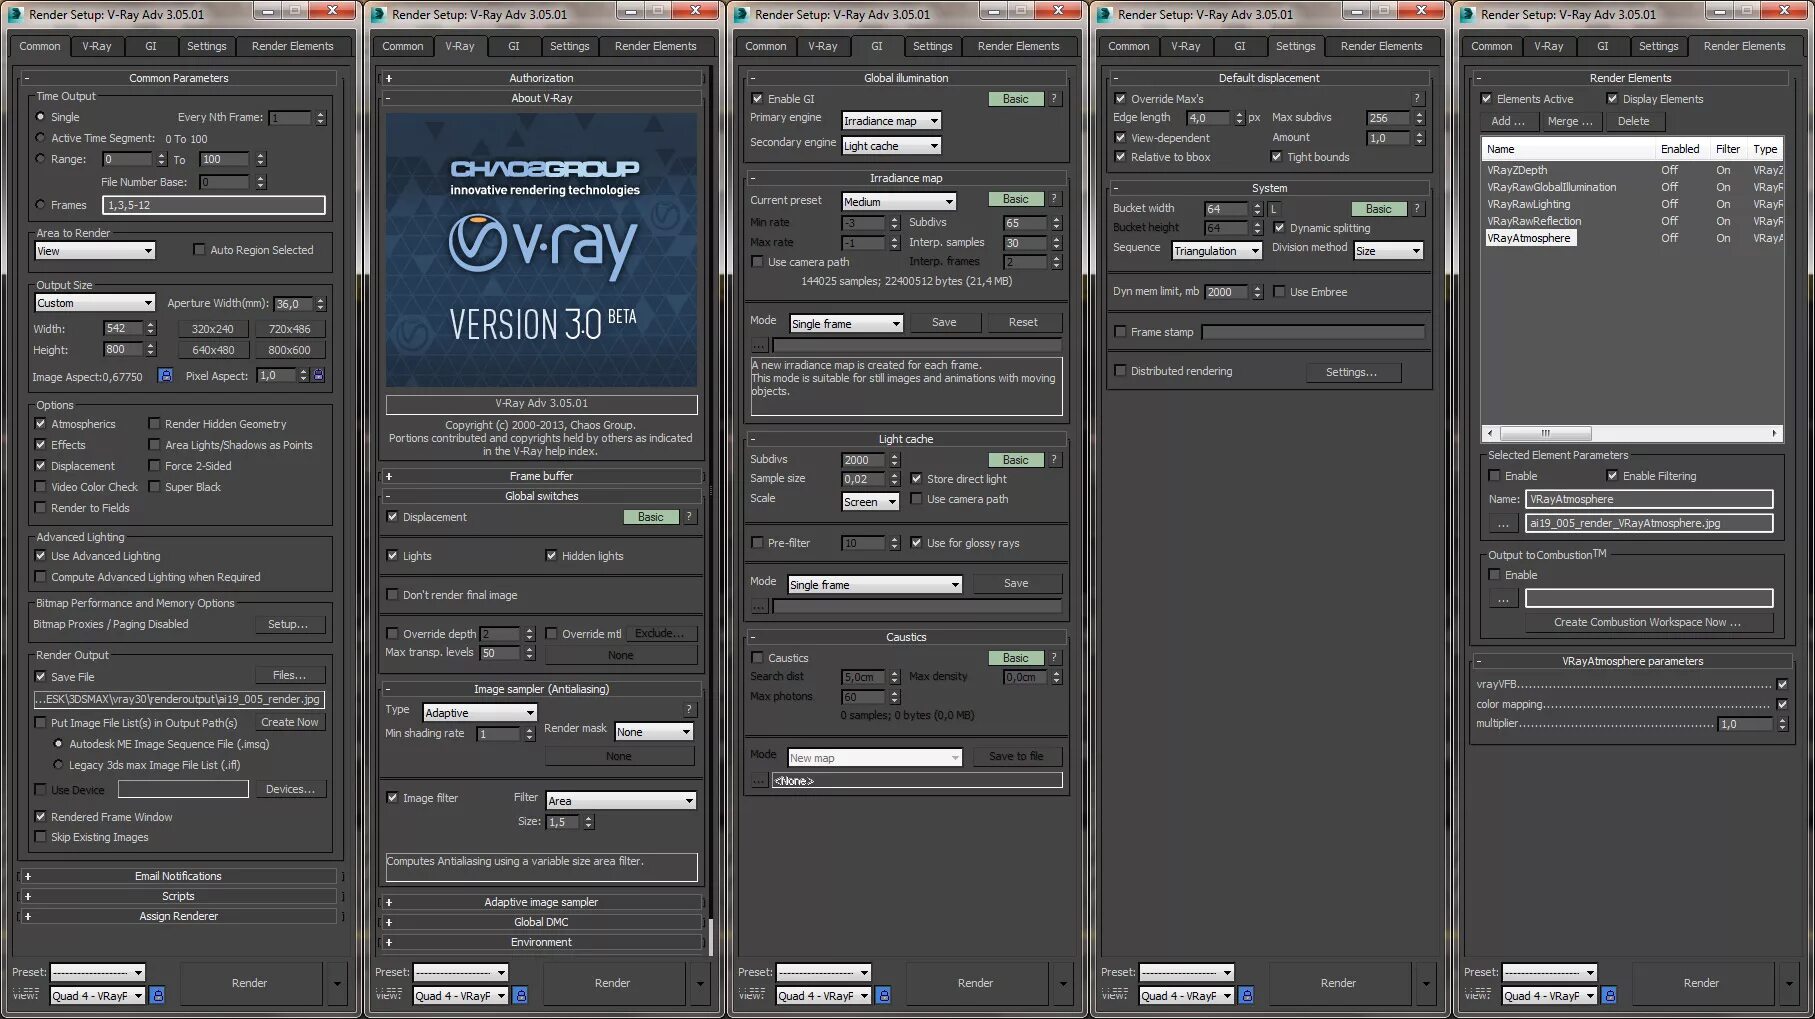This screenshot has width=1815, height=1019.
Task: Click the Render Elements list horizontal scrollbar
Action: coord(1631,433)
